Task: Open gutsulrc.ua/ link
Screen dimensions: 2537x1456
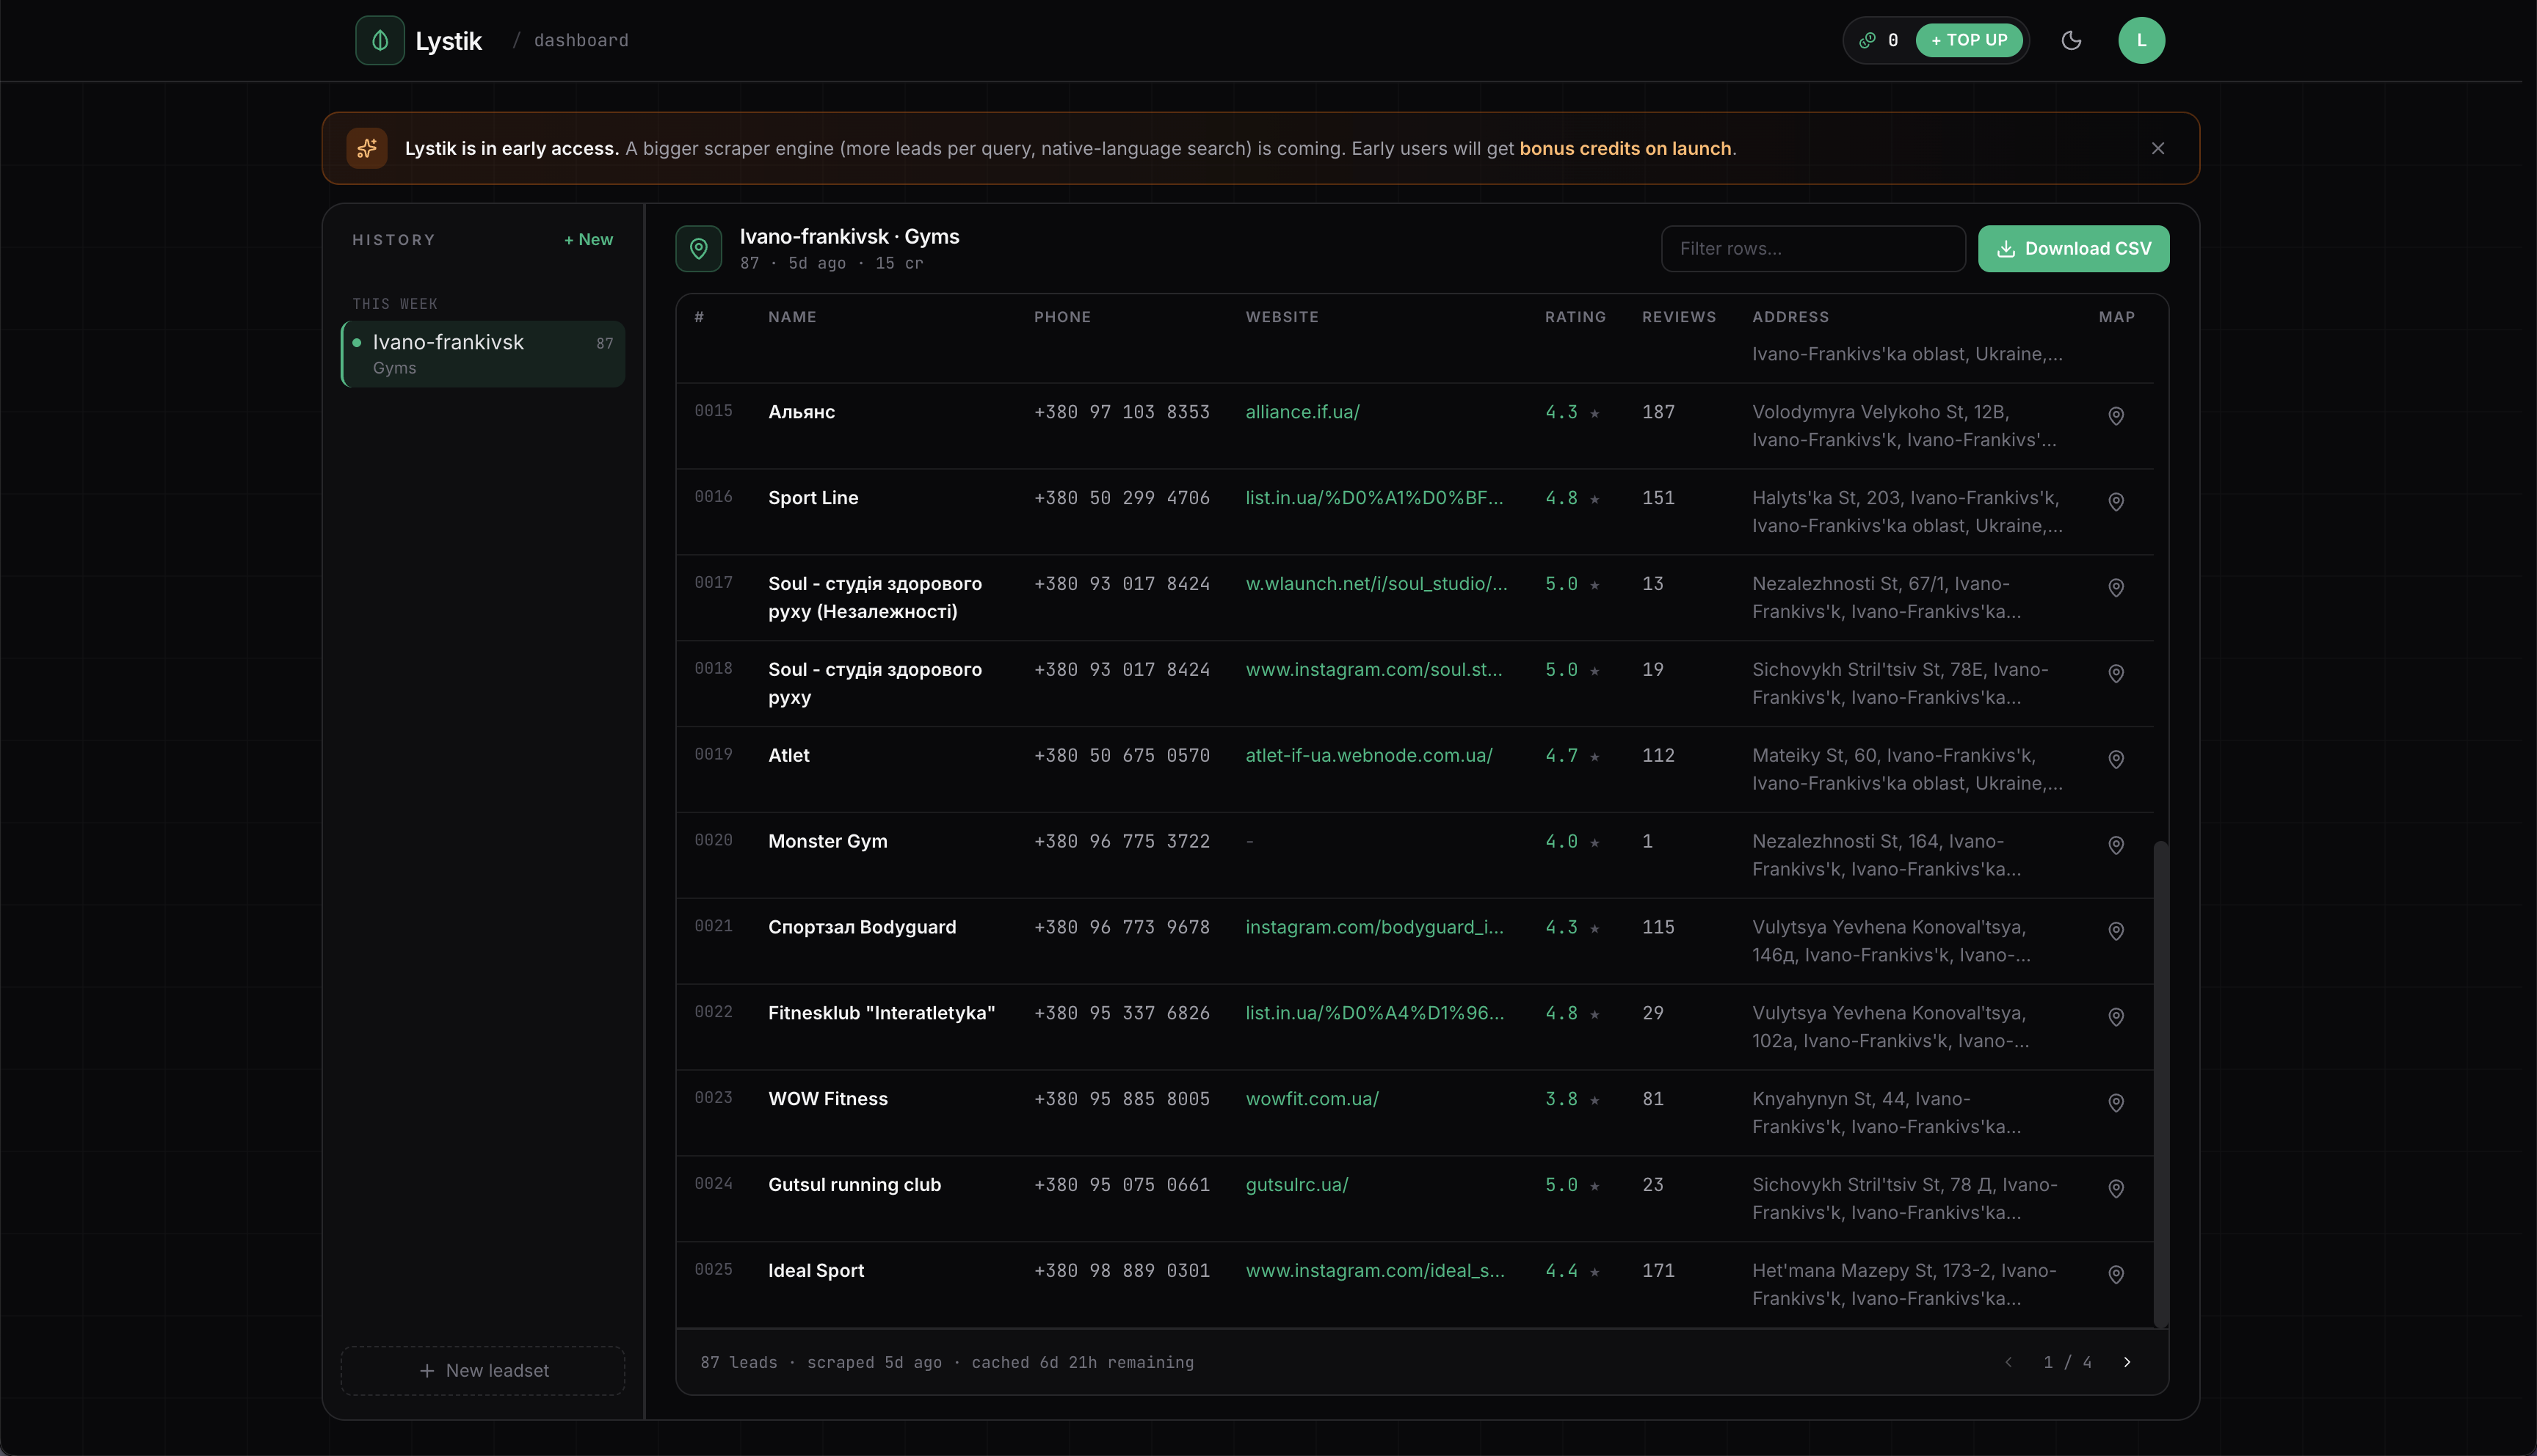Action: [x=1297, y=1185]
